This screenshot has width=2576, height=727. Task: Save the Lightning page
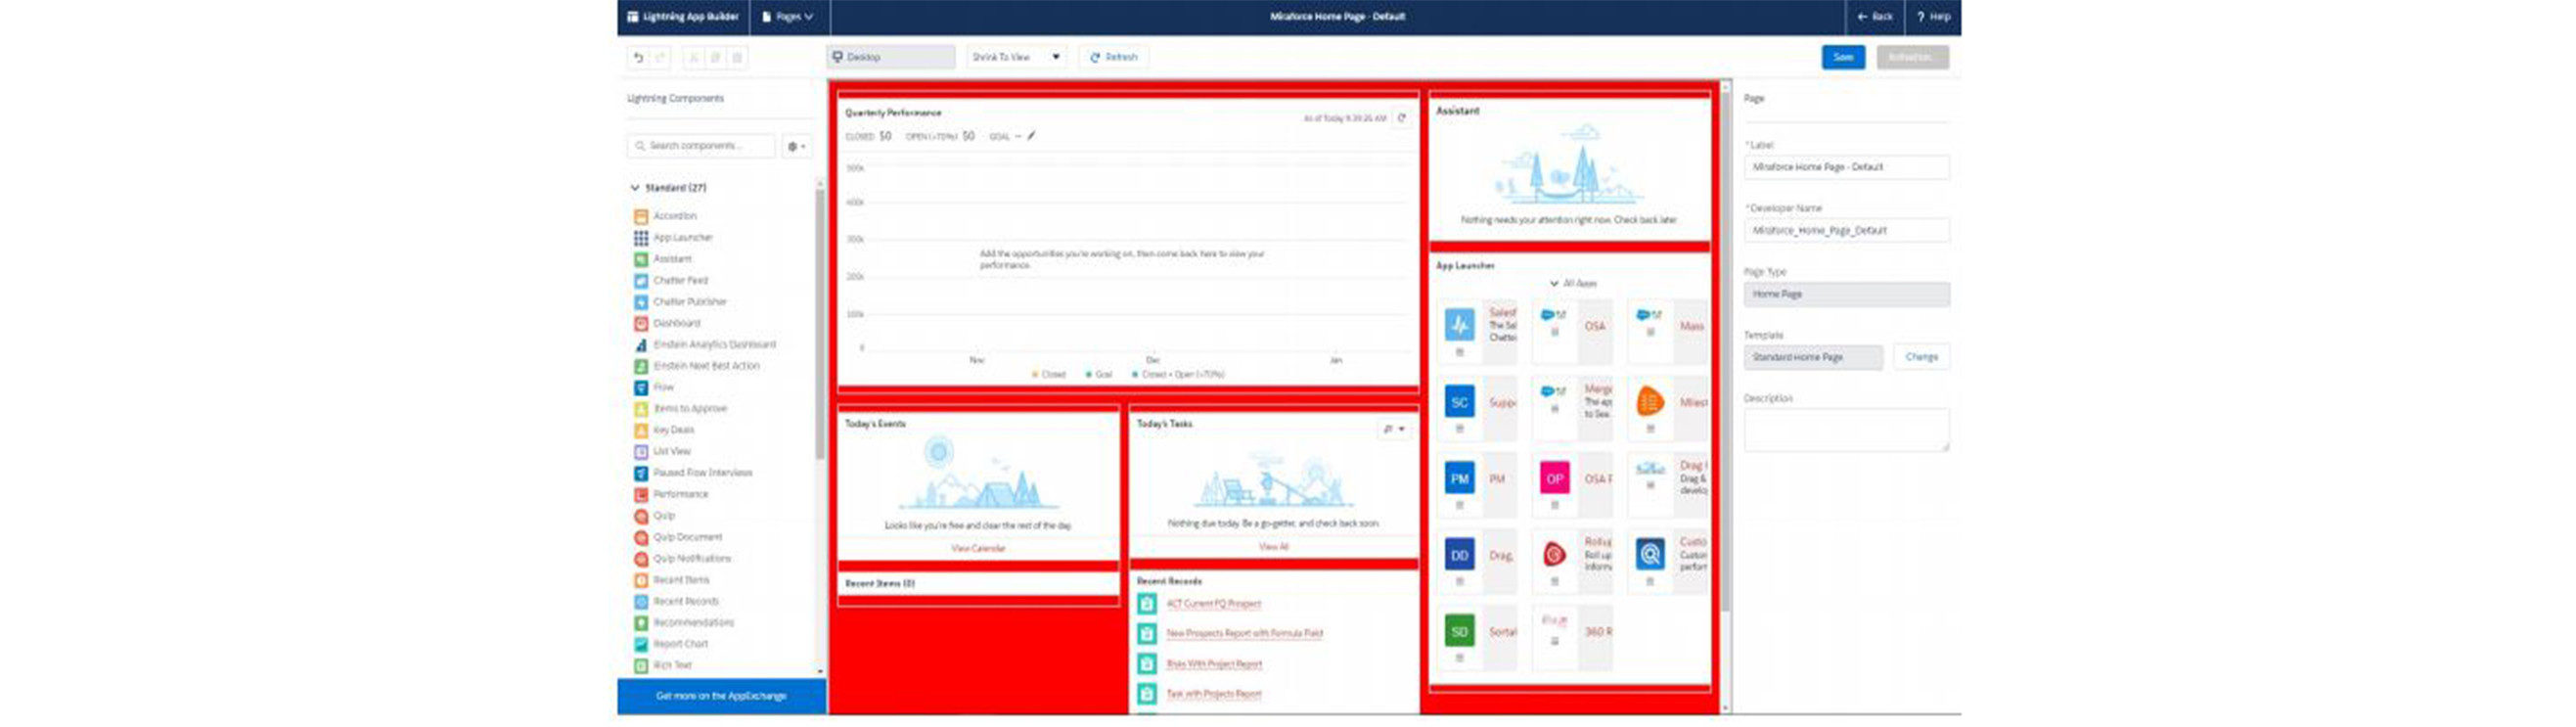click(1843, 57)
